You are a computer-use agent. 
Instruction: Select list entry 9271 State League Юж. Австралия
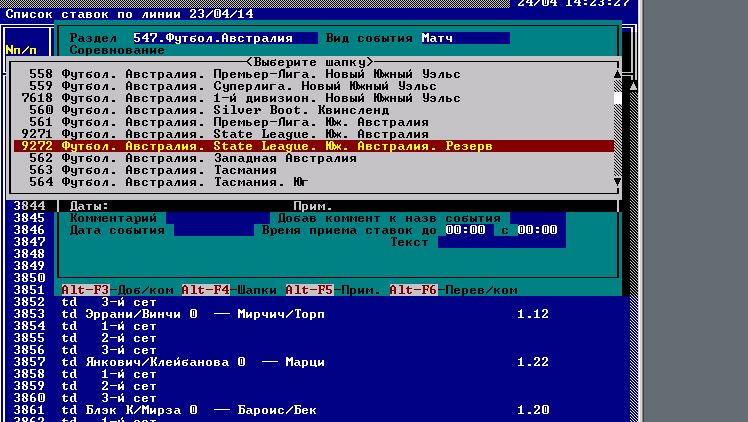(x=313, y=134)
